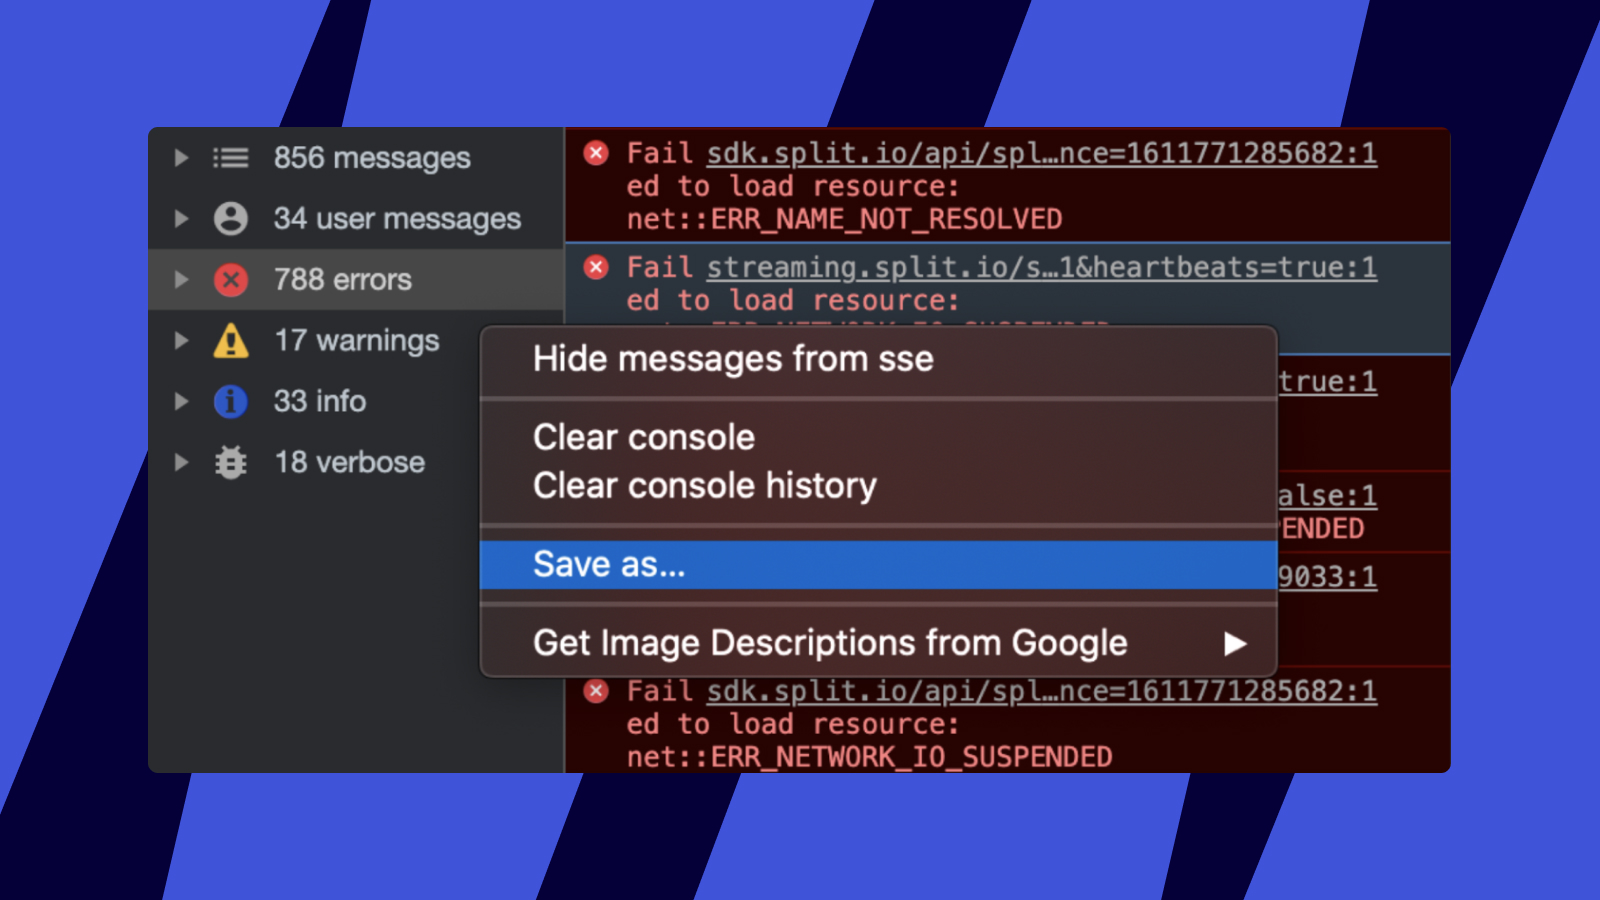Click the user avatar icon for user messages
The image size is (1600, 900).
231,219
